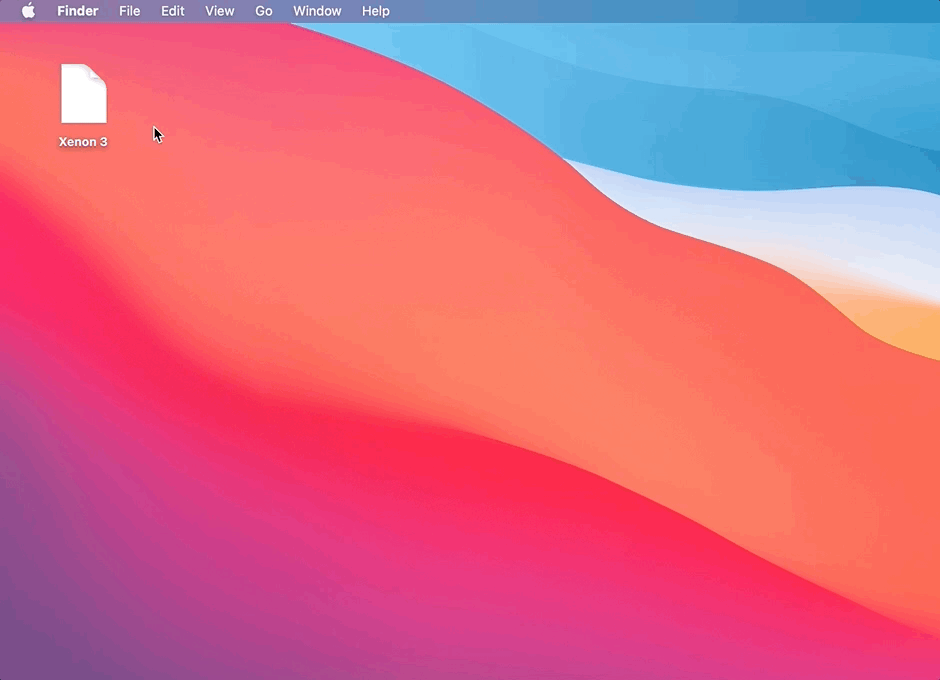The image size is (940, 680).
Task: Open the Window menu
Action: (317, 11)
